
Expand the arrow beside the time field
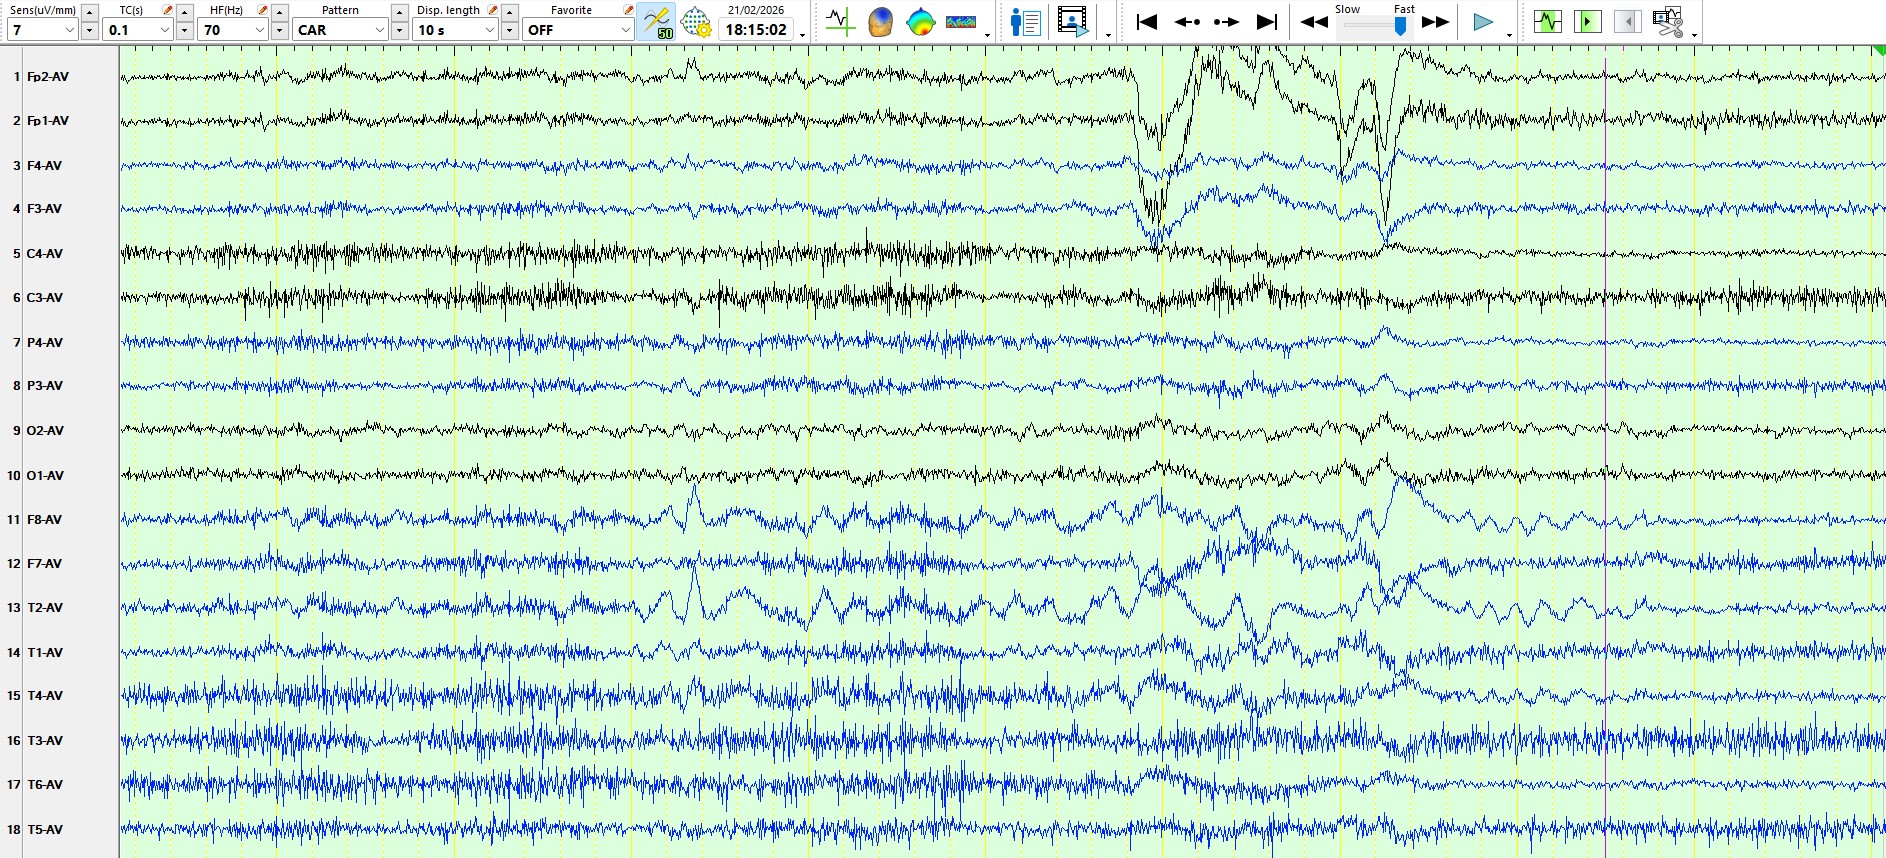click(803, 35)
